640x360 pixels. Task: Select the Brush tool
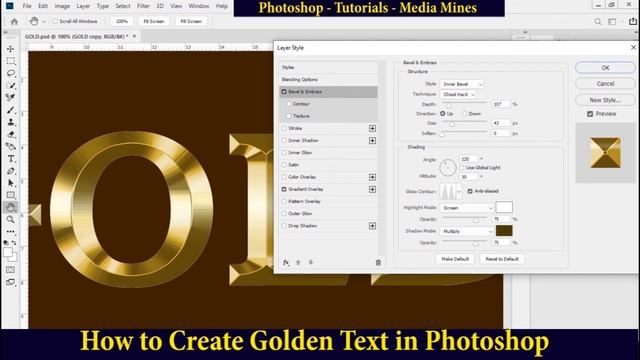[x=11, y=110]
